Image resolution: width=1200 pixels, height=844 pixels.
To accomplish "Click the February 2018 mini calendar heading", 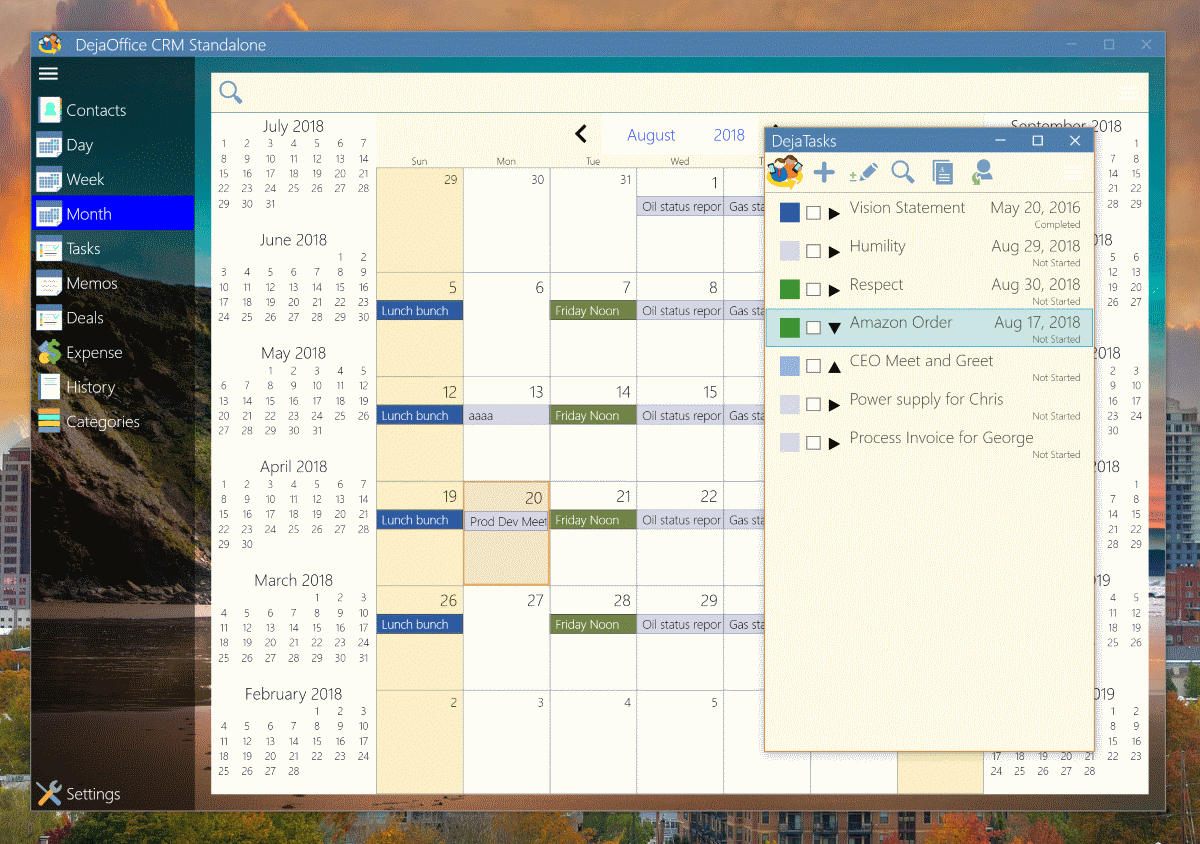I will [x=293, y=694].
